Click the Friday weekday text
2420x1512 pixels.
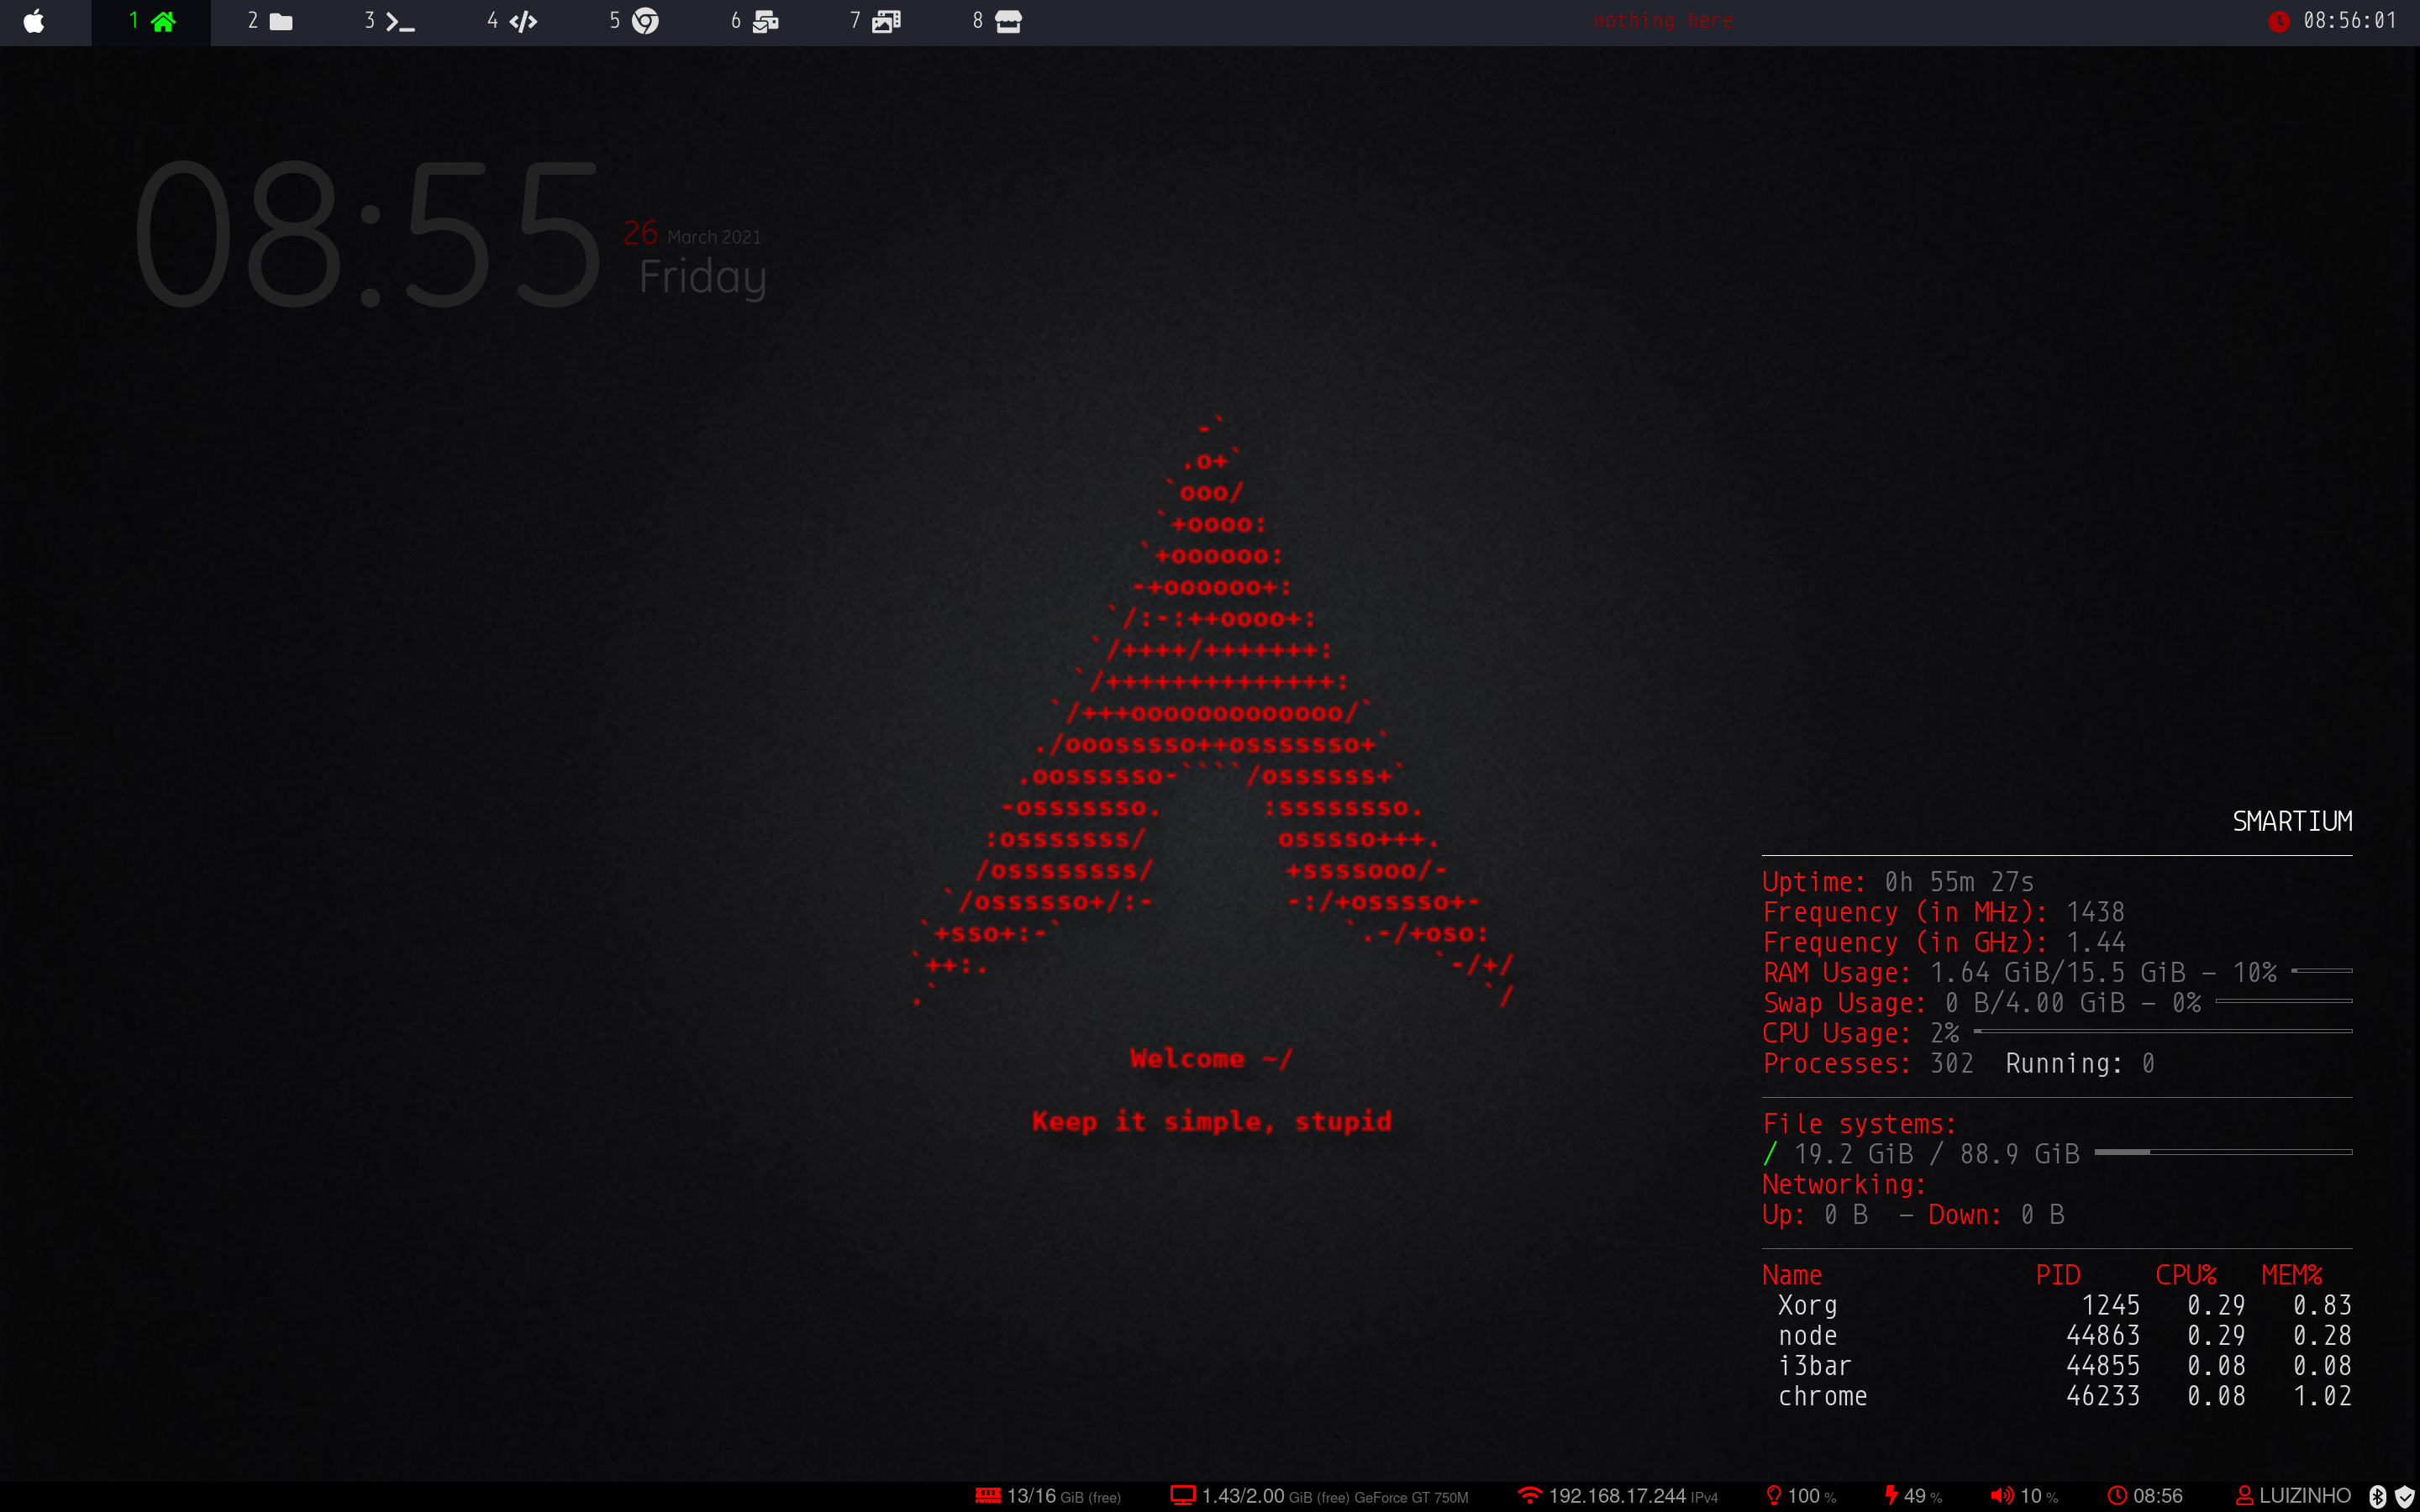click(703, 277)
